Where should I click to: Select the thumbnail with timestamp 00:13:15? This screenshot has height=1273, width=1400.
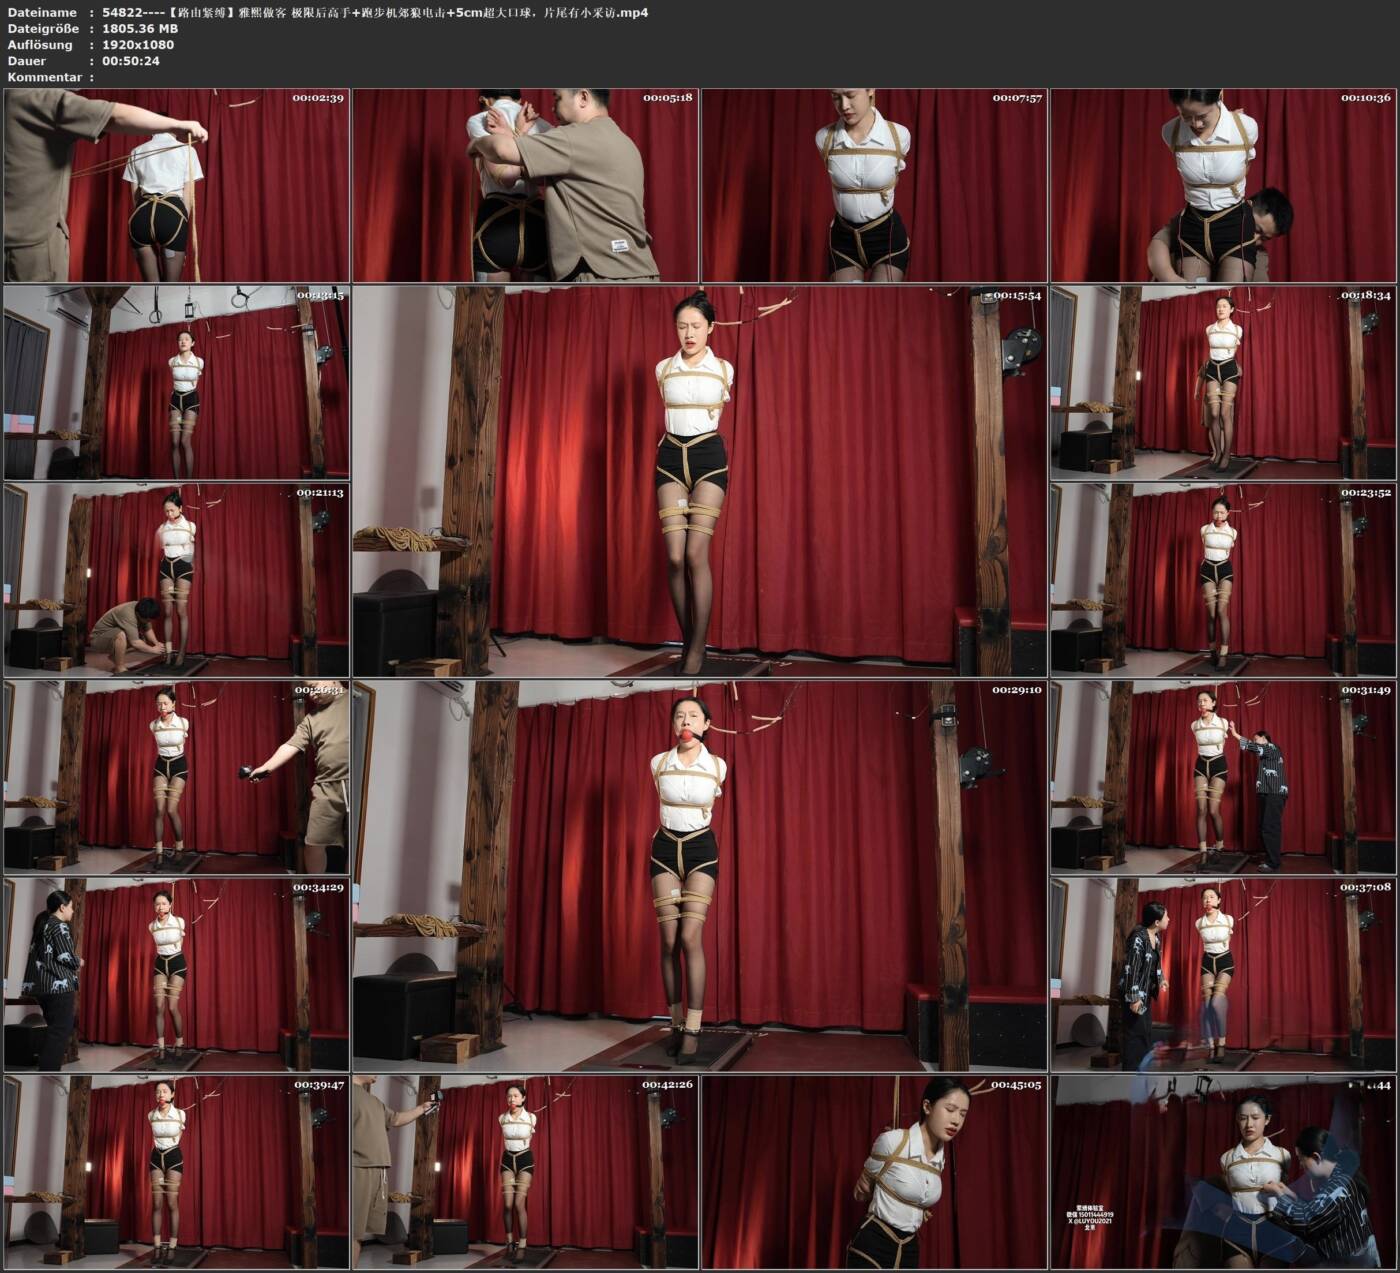177,383
